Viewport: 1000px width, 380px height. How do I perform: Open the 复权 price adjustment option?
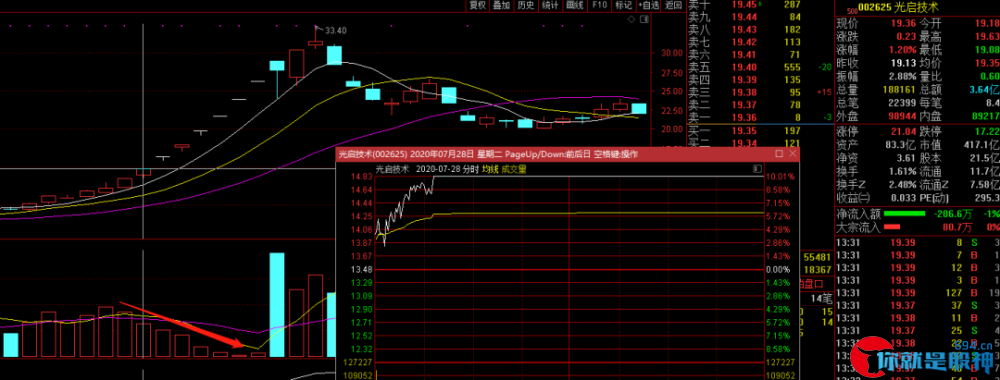(x=478, y=5)
